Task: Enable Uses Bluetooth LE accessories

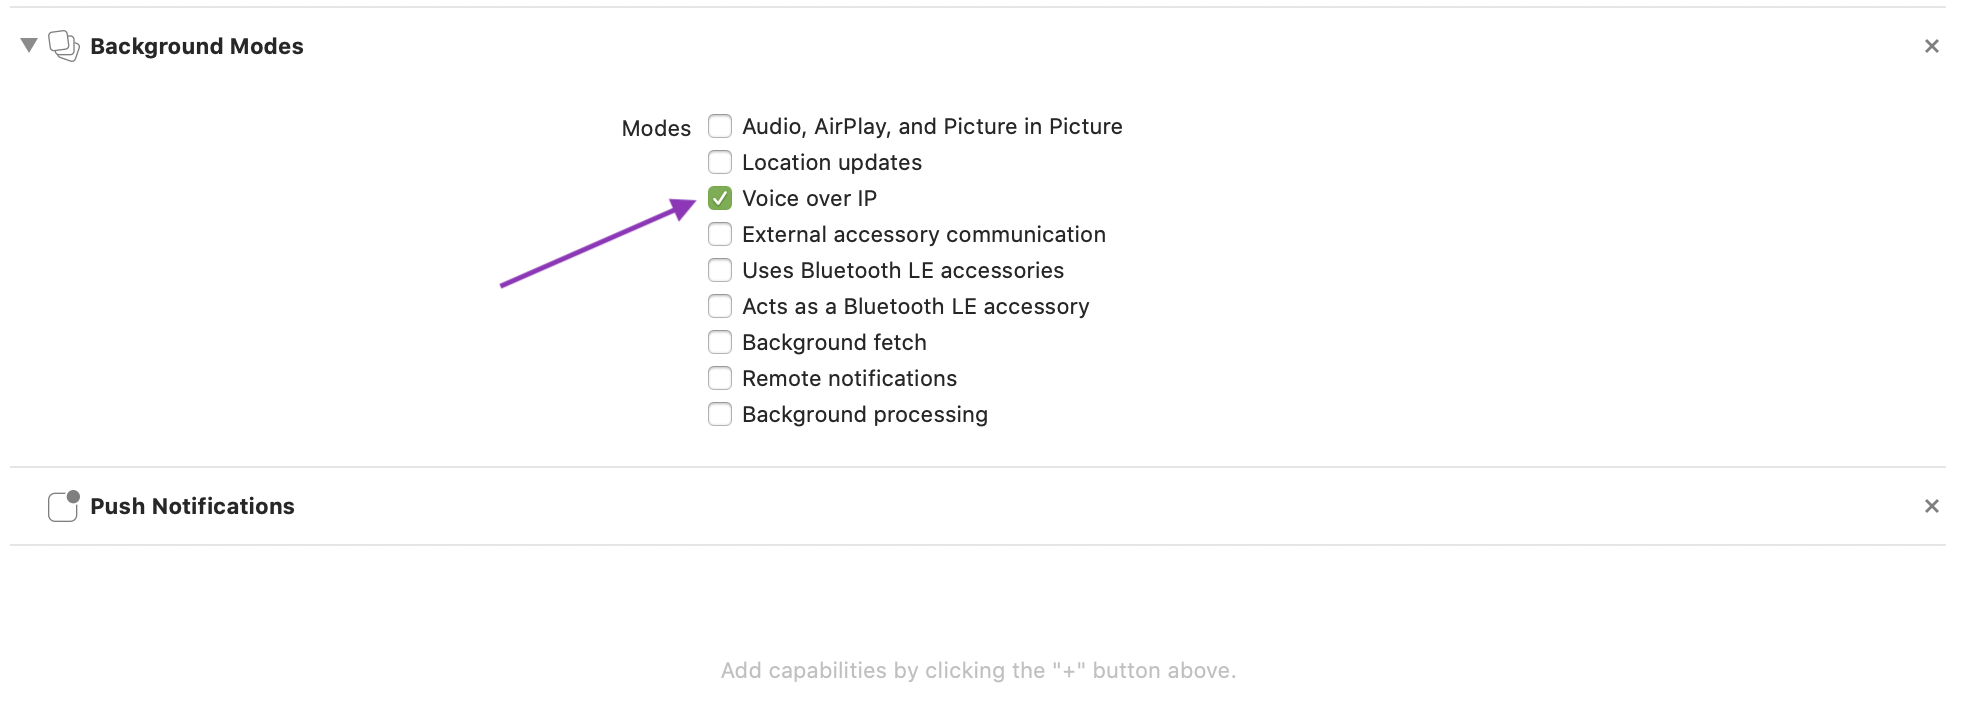Action: [x=719, y=269]
